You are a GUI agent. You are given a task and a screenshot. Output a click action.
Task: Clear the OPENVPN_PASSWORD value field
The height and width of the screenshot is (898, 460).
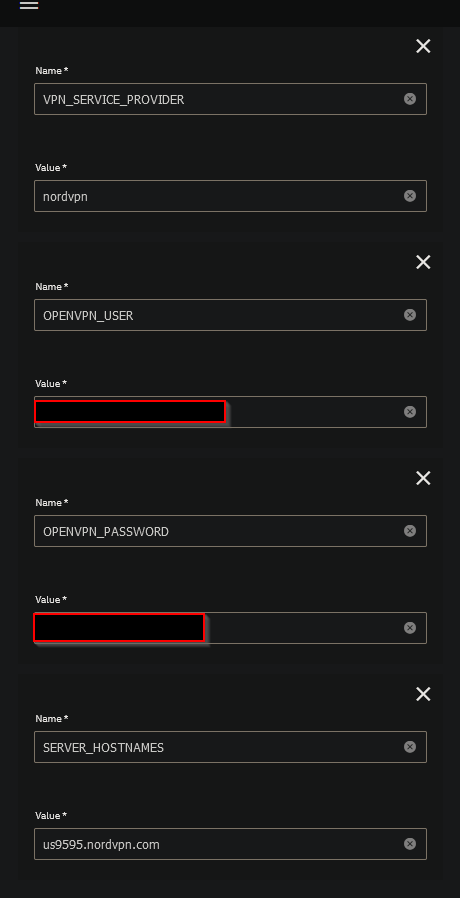click(x=410, y=628)
